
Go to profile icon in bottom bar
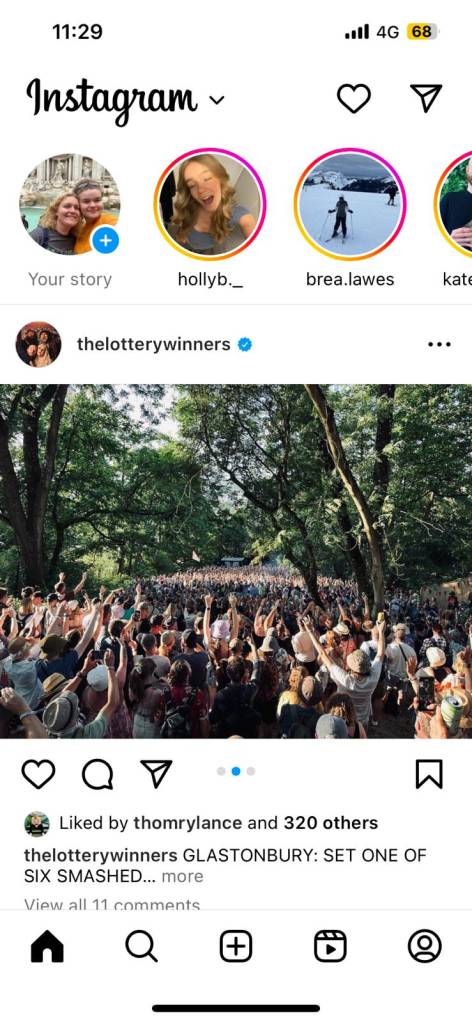point(425,946)
